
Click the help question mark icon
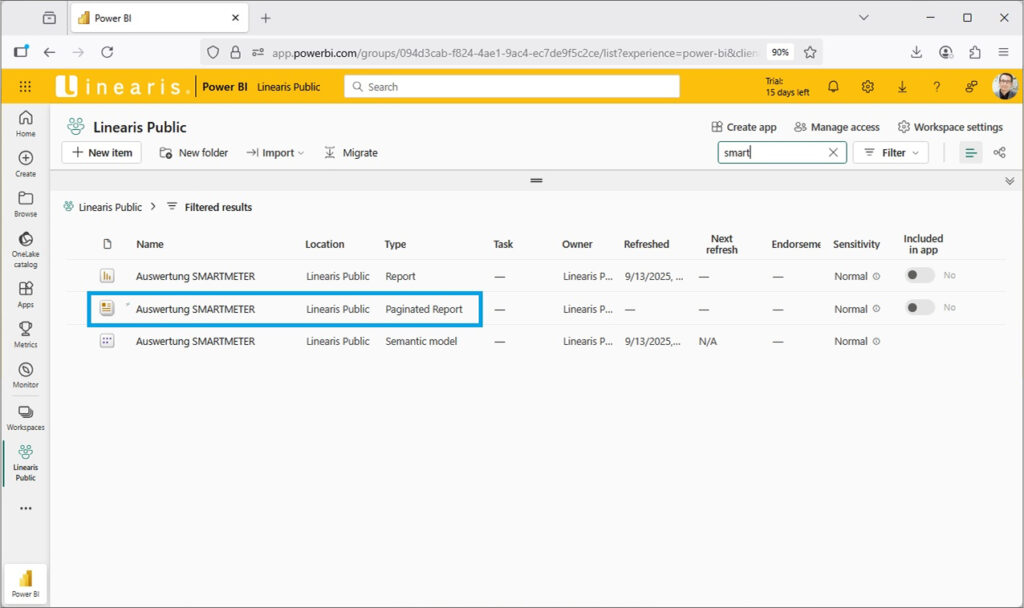936,87
